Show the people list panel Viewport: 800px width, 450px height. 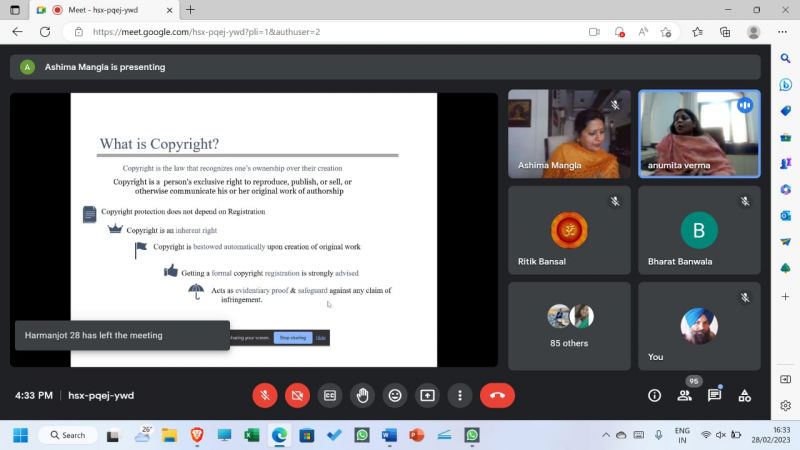pos(684,395)
